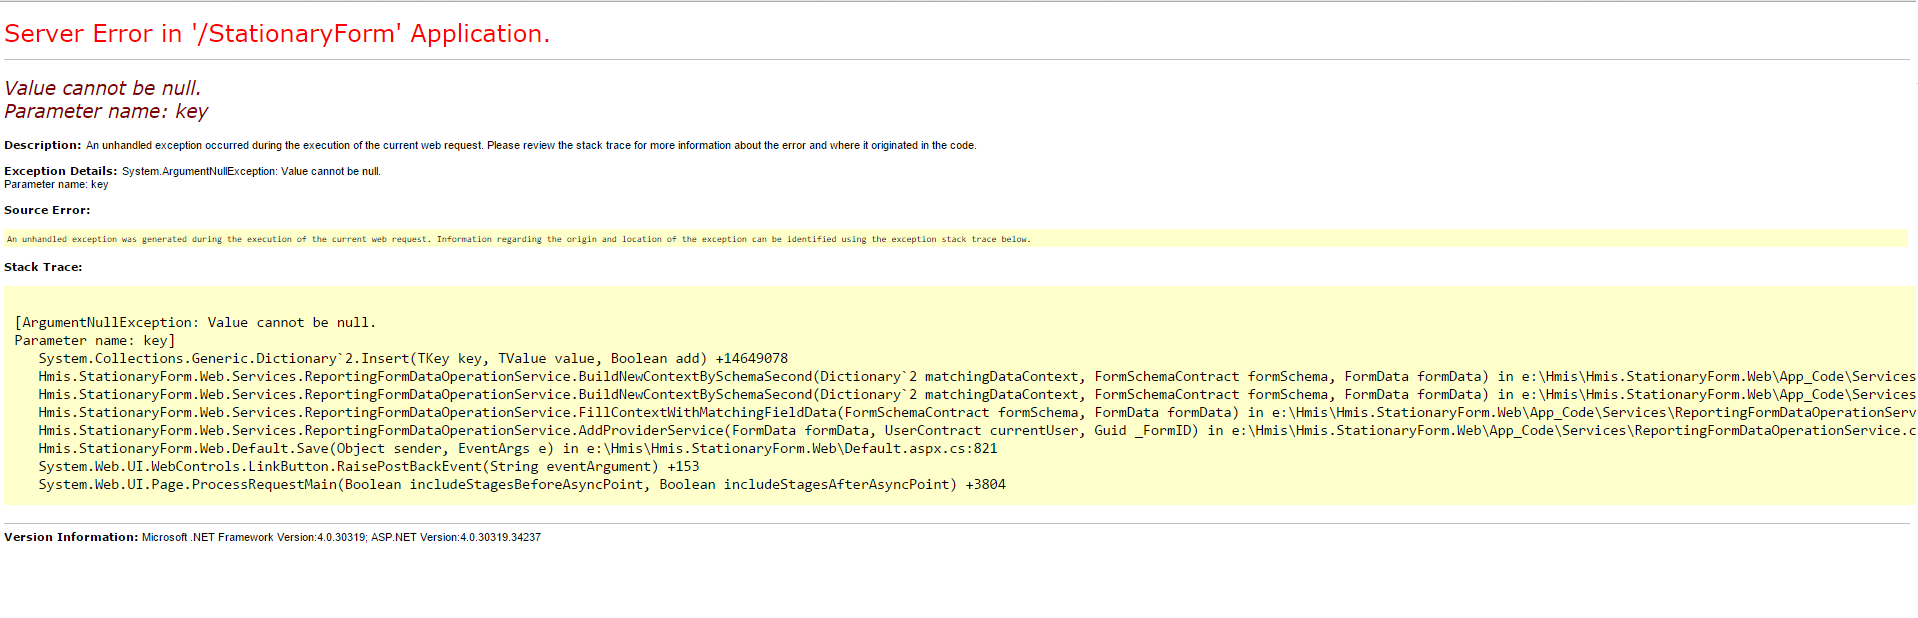Click the '[ArgumentNullException: Value cannot be null.' trace line

[x=195, y=322]
